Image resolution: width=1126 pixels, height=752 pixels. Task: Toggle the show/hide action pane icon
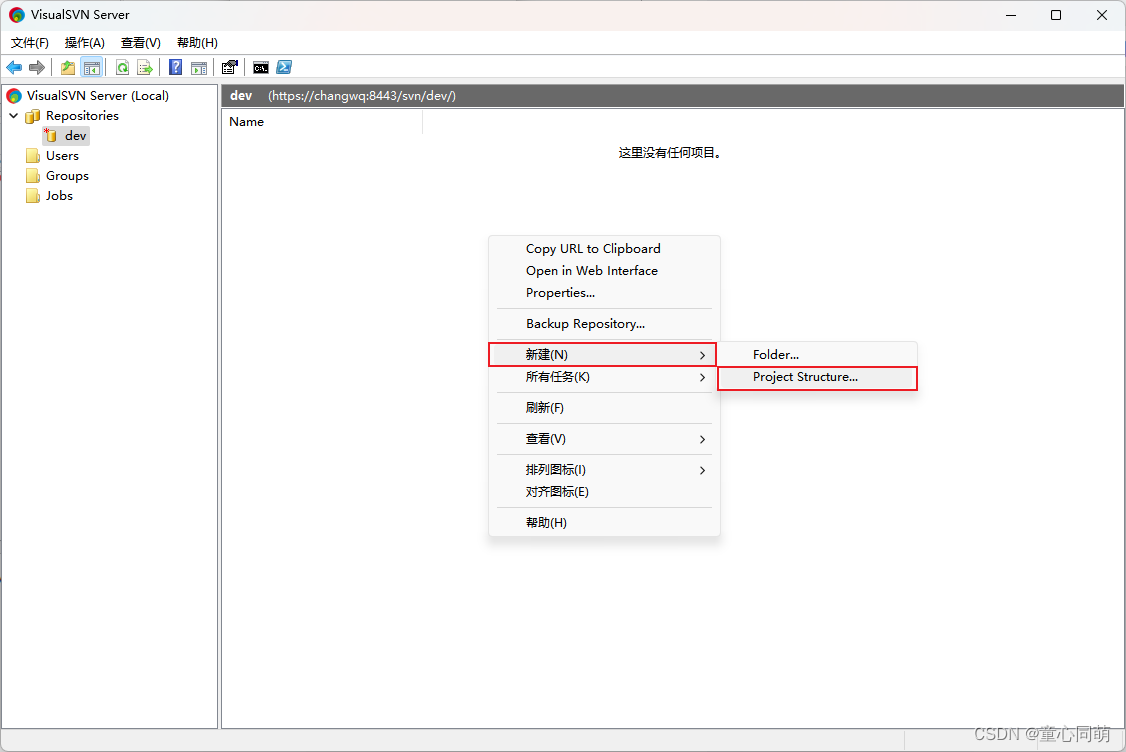point(199,68)
